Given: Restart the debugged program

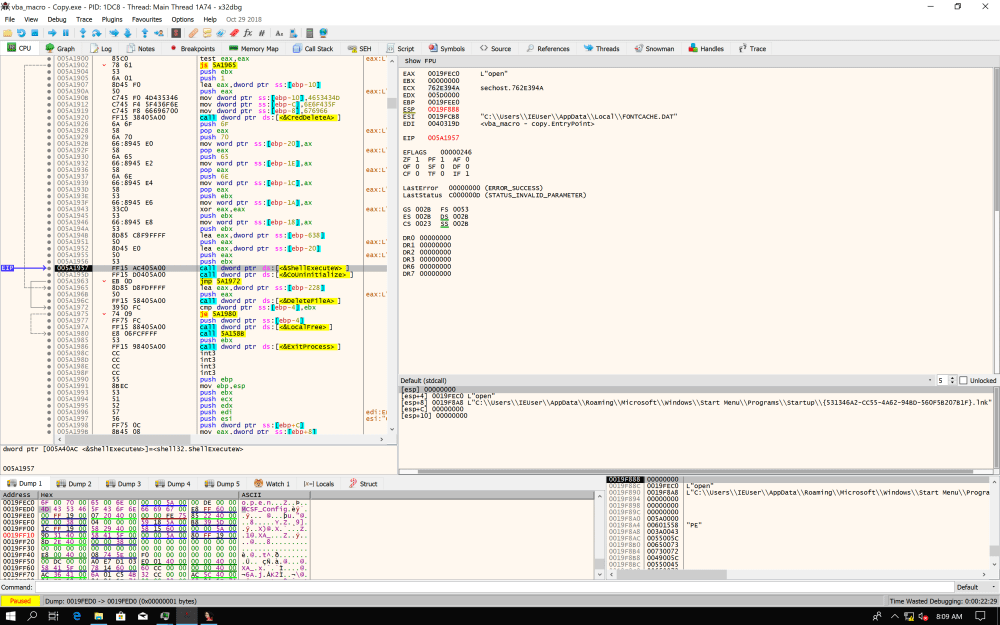Looking at the screenshot, I should tap(22, 32).
